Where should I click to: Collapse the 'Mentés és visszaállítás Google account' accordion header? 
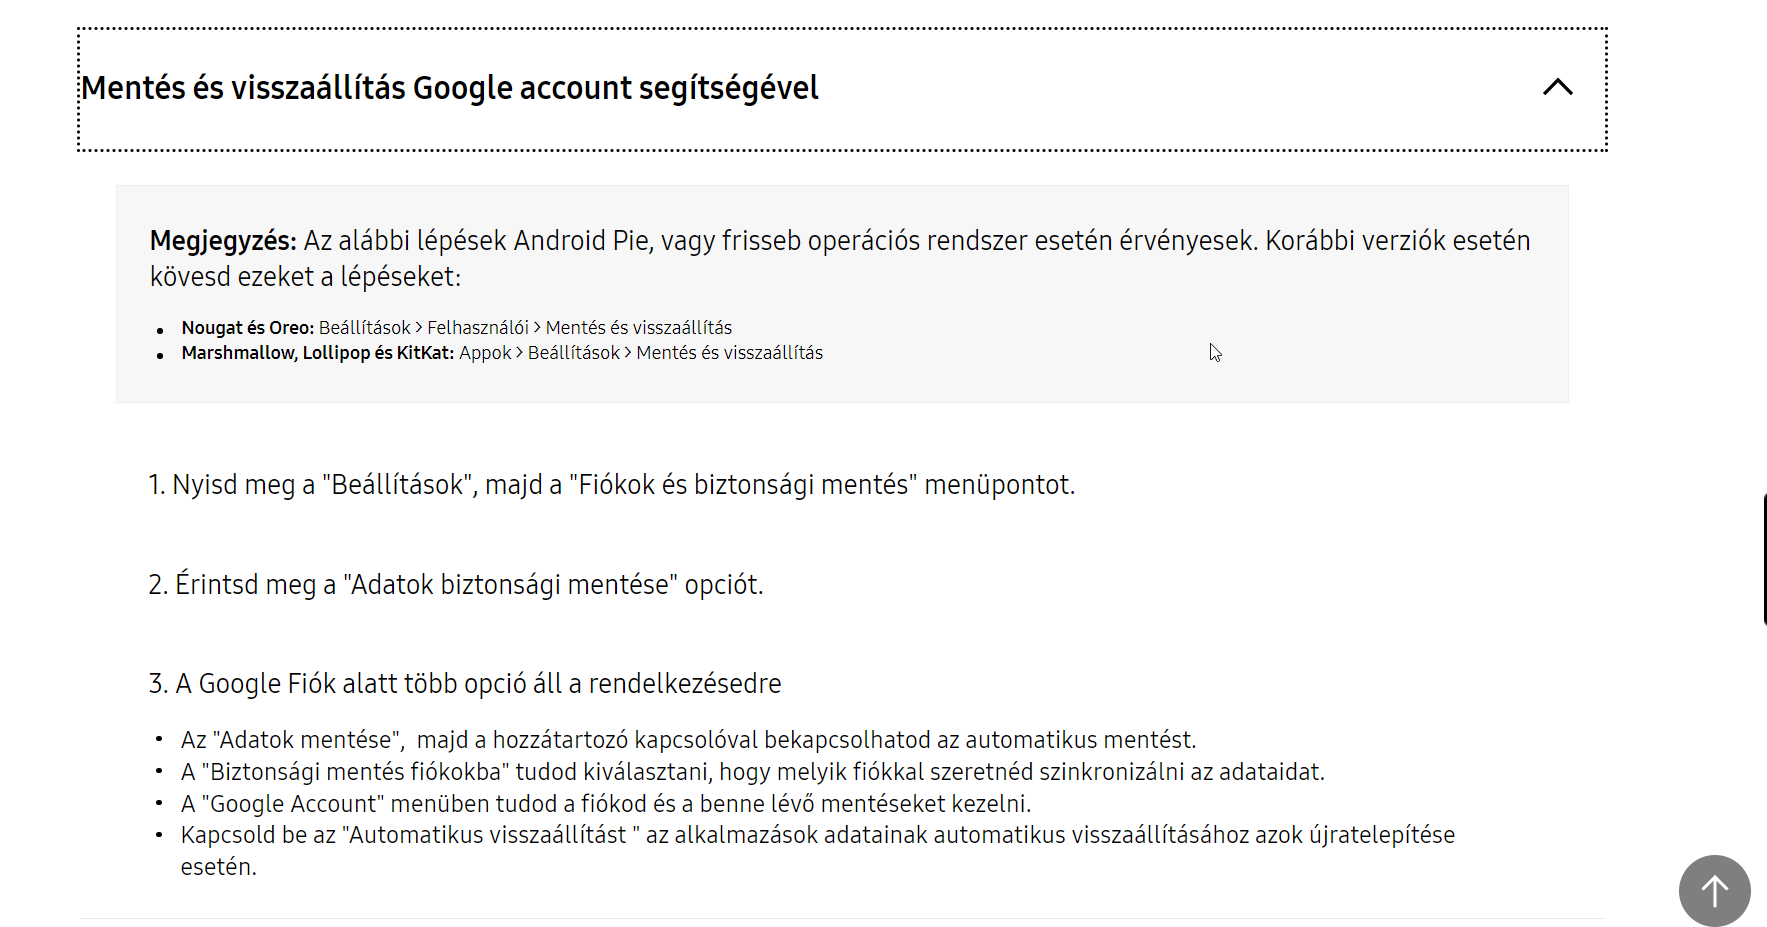point(842,89)
